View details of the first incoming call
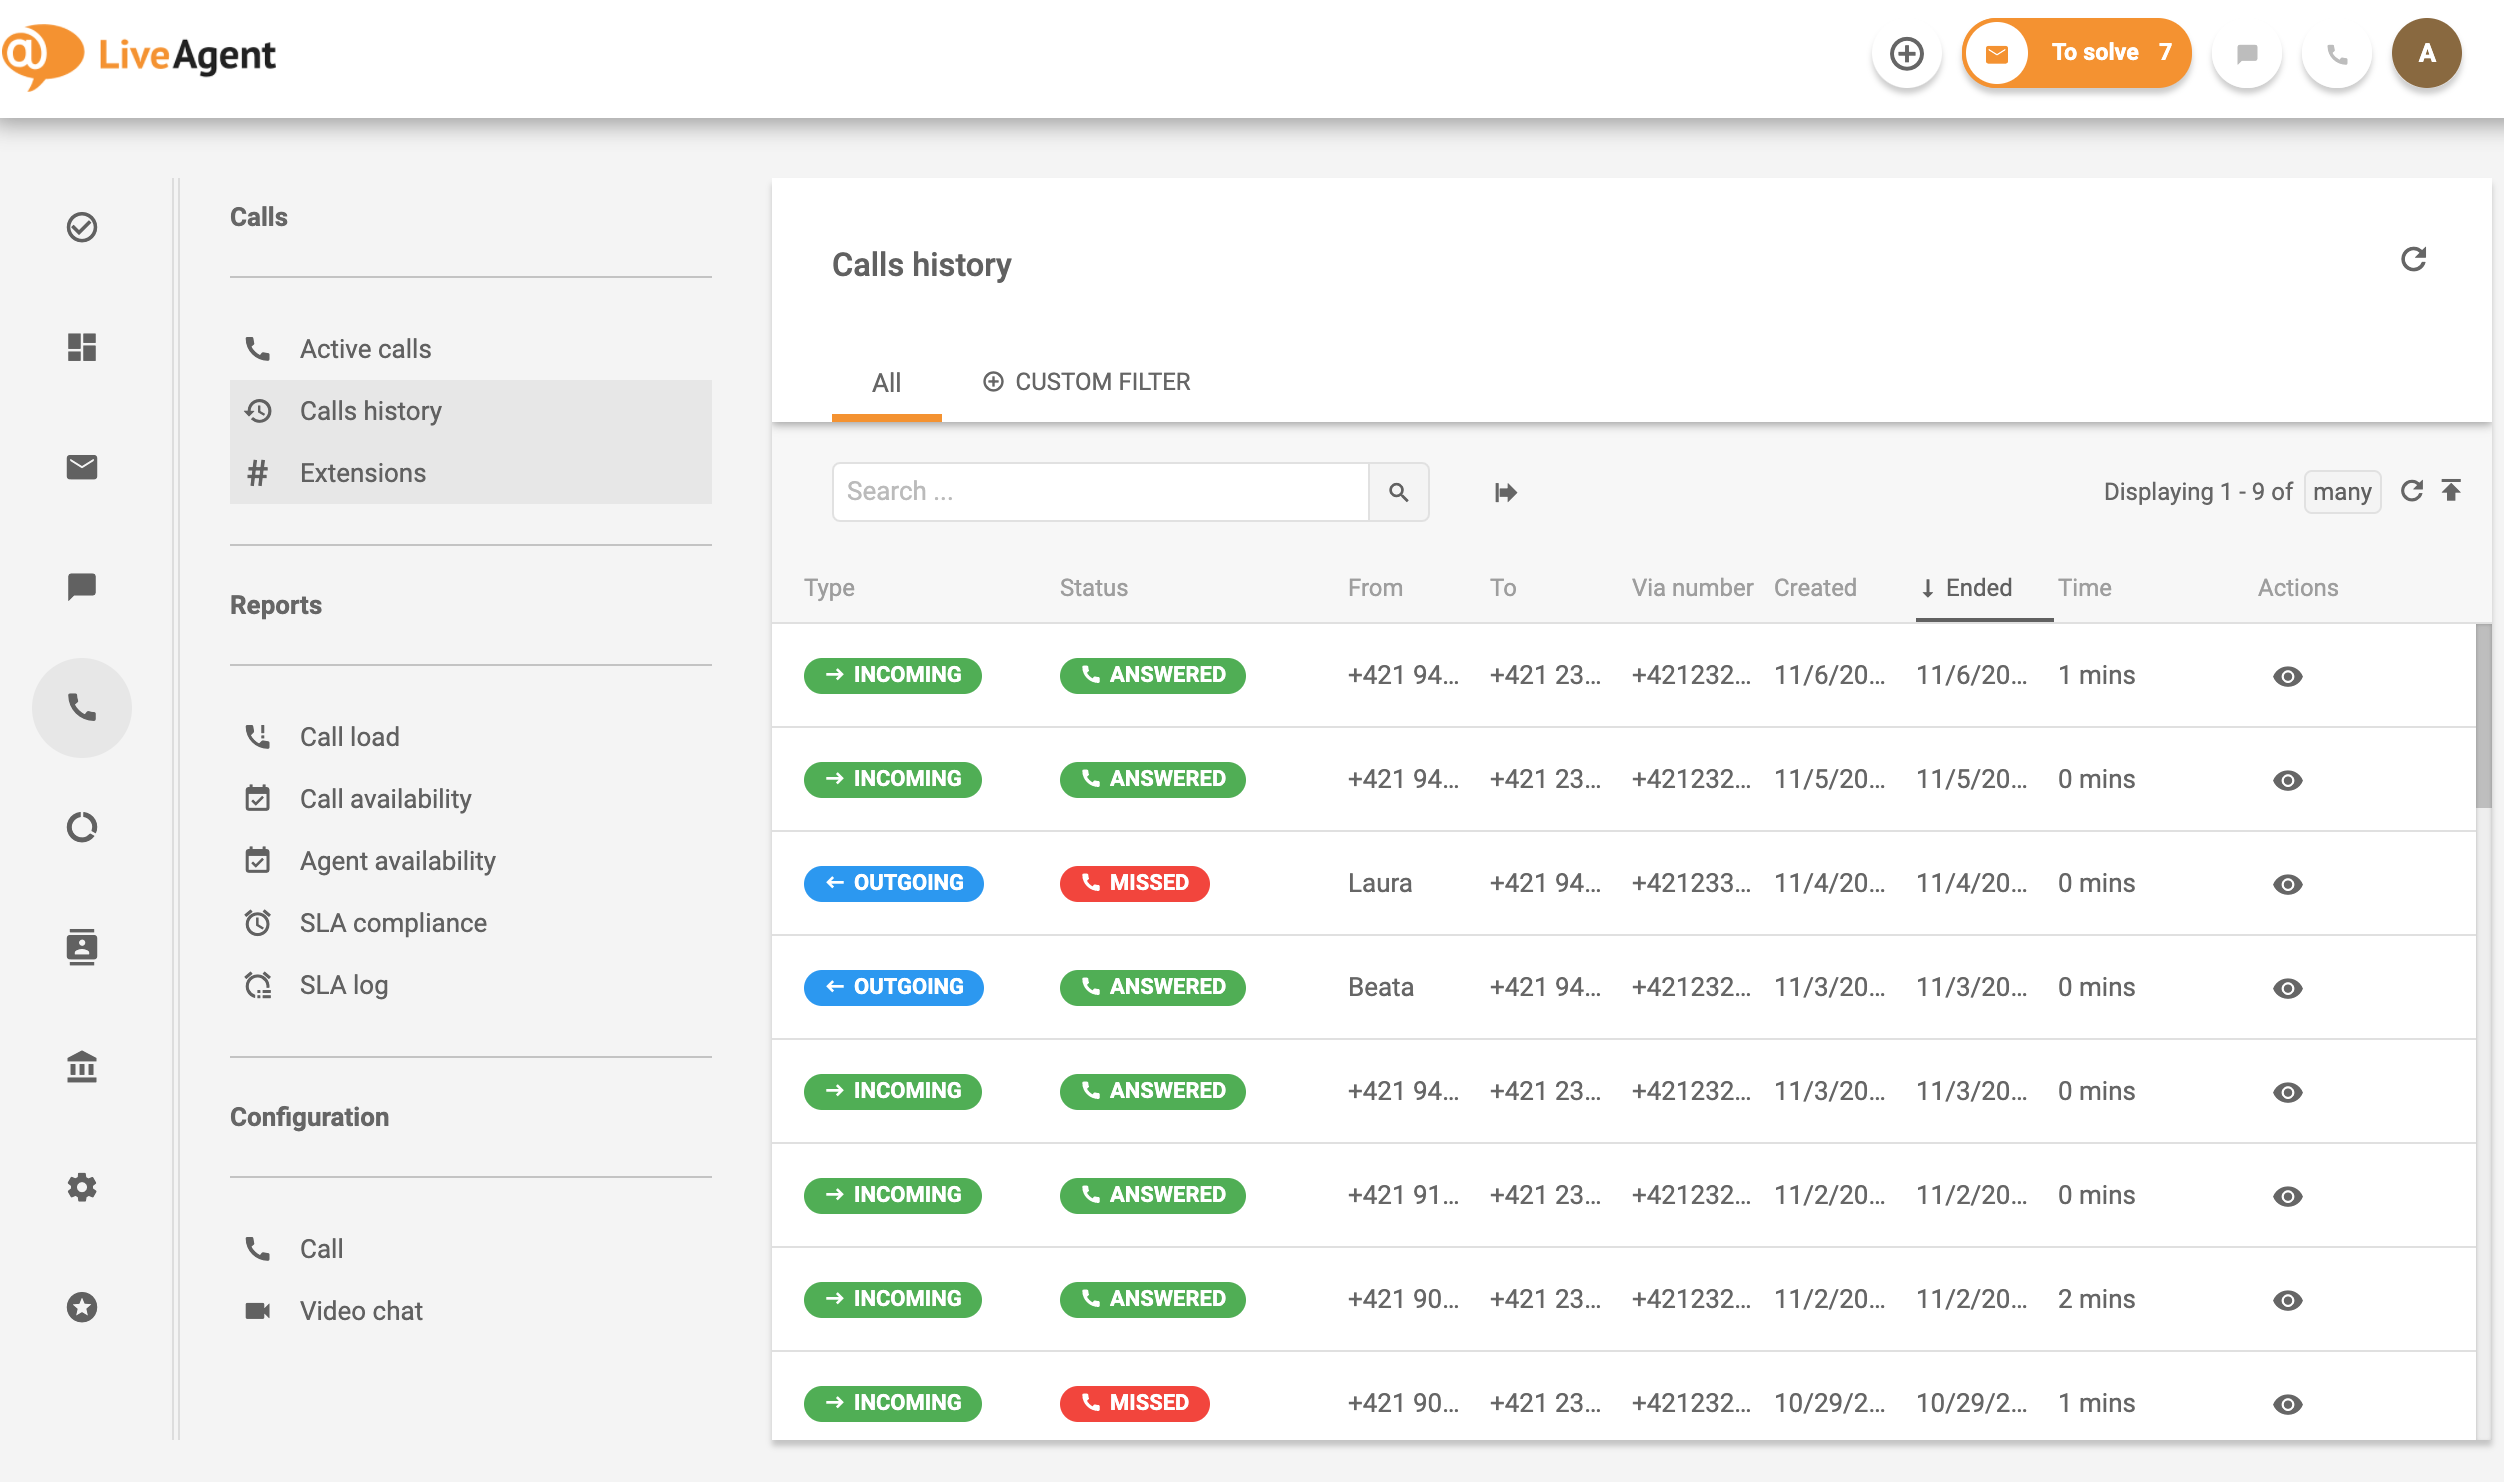 point(2287,677)
